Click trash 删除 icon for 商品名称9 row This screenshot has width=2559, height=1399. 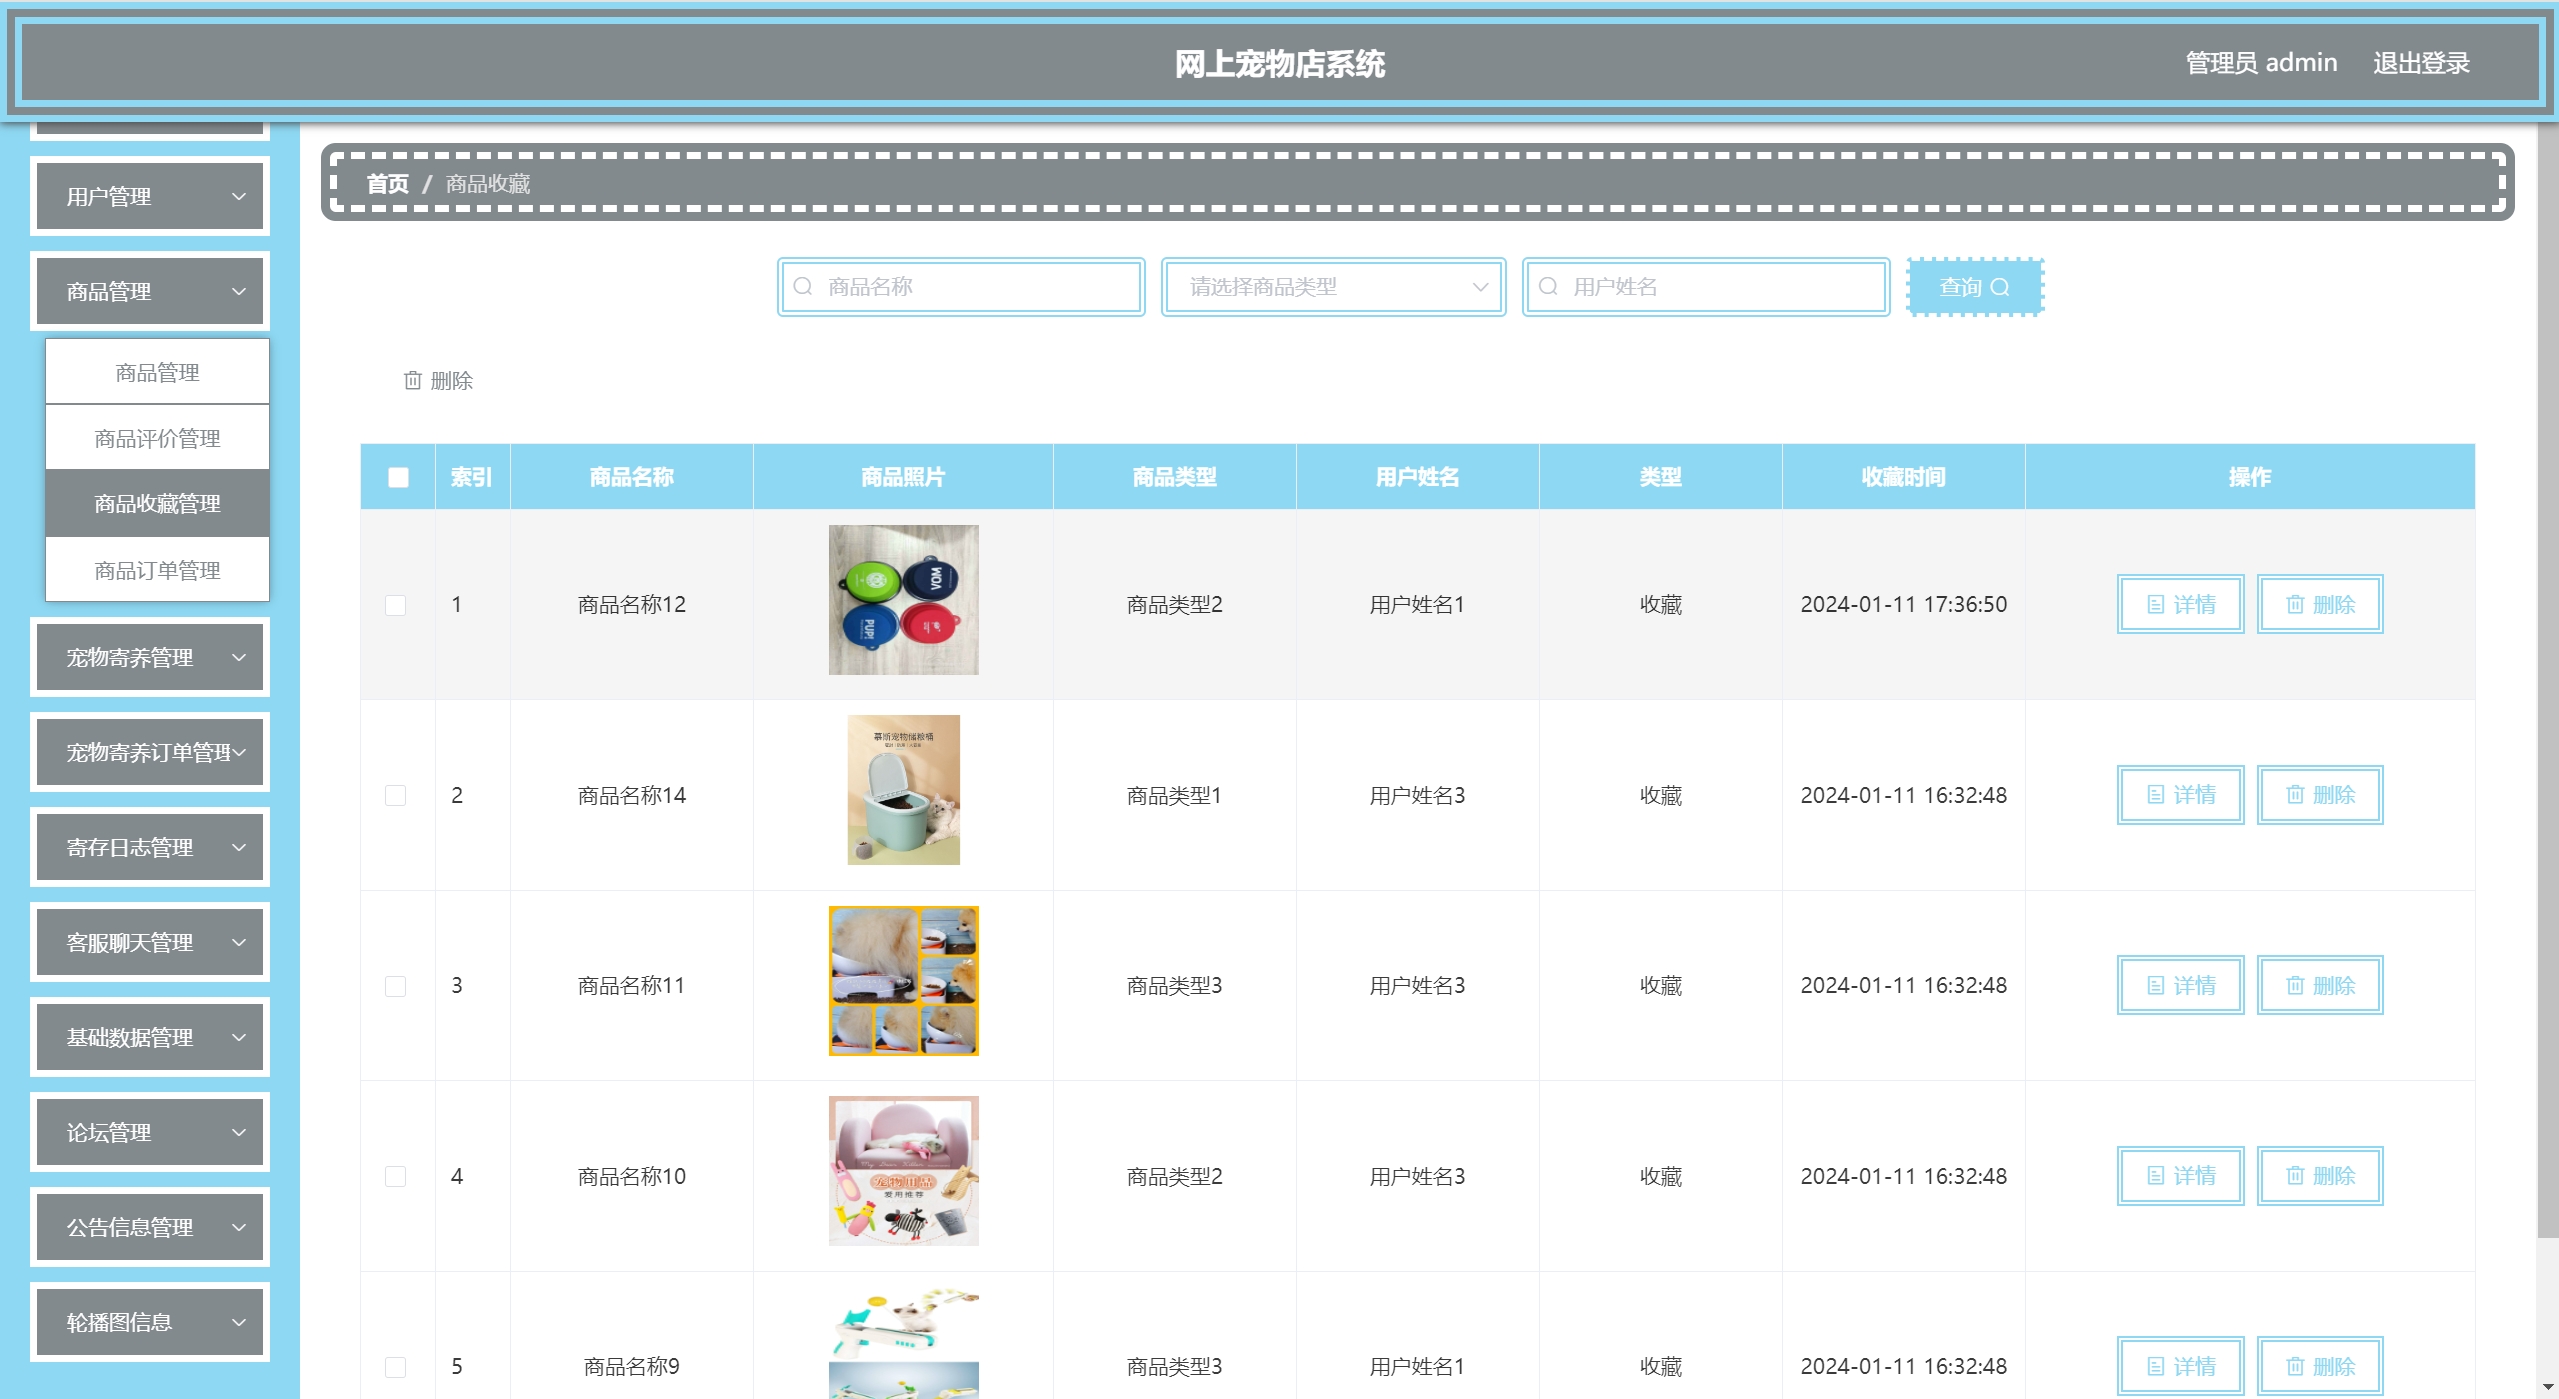click(x=2295, y=1366)
